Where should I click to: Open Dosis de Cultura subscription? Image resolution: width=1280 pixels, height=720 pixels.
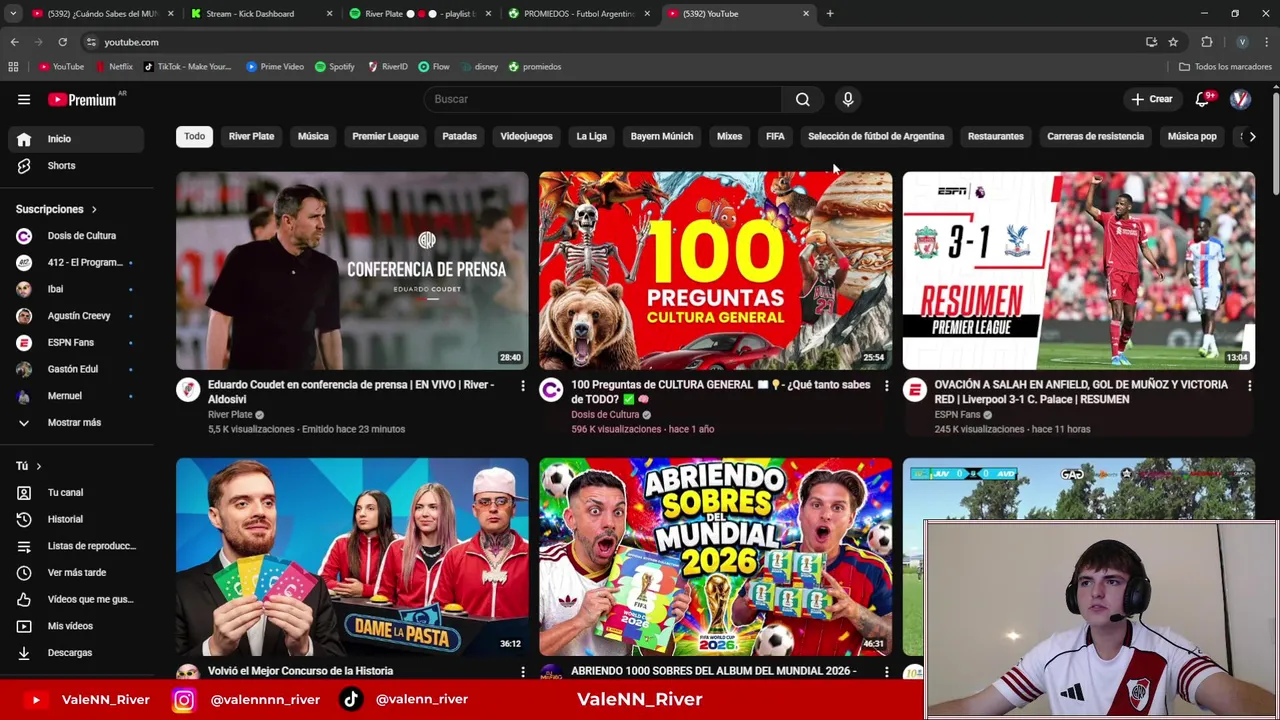tap(76, 236)
